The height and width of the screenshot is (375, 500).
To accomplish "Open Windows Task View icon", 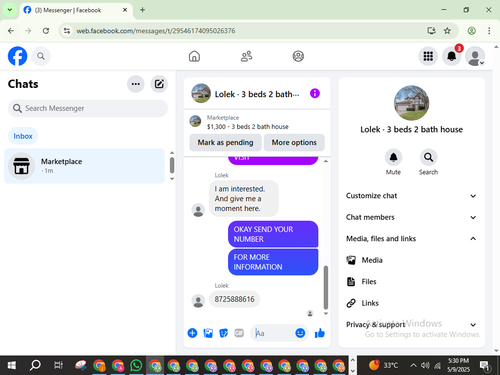I will (x=58, y=365).
